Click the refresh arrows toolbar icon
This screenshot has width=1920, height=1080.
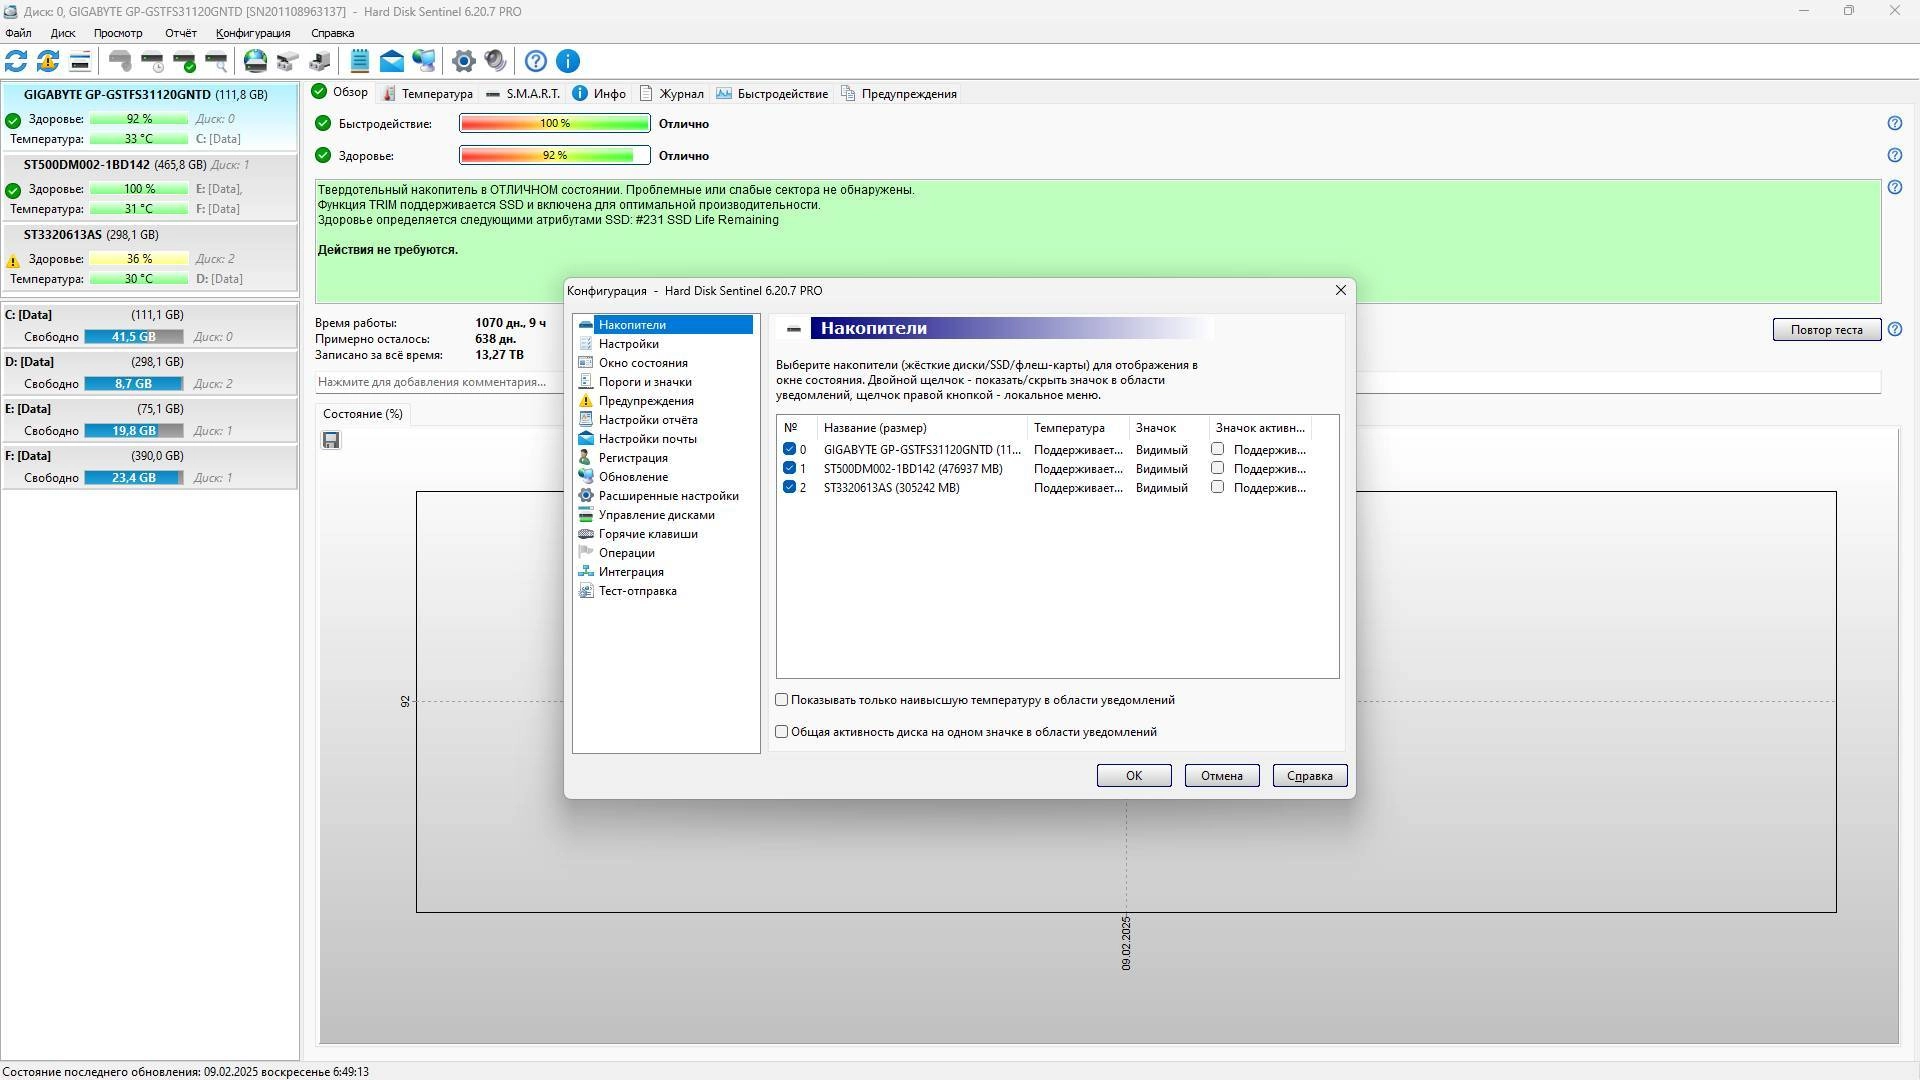[x=16, y=61]
